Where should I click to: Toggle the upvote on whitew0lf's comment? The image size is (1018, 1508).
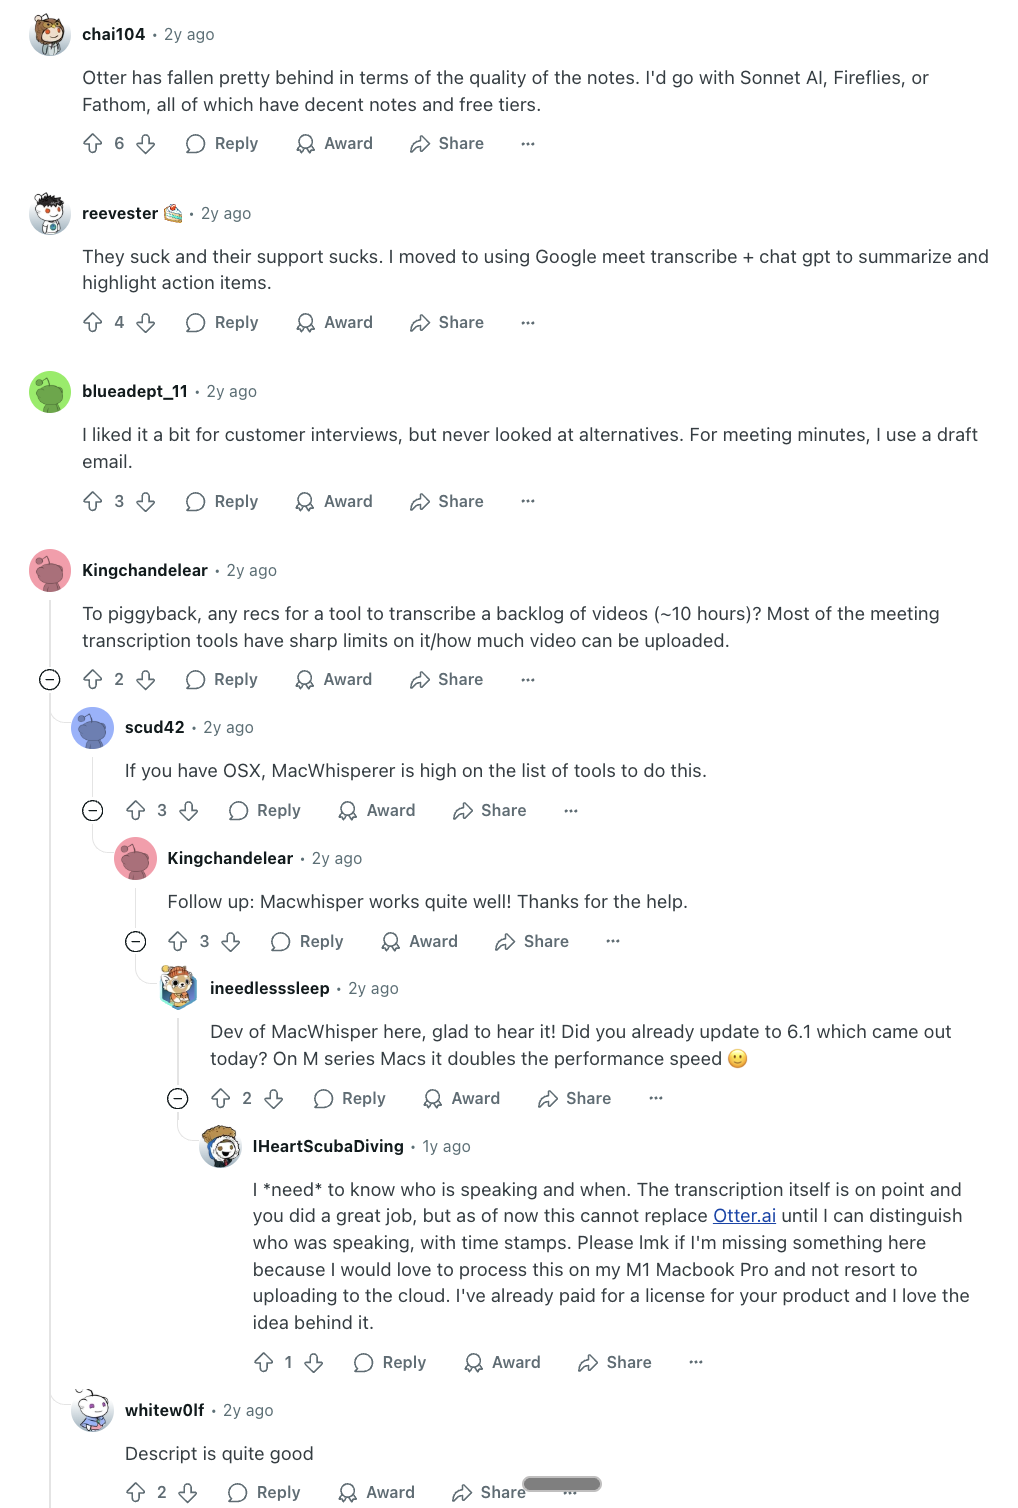point(135,1492)
